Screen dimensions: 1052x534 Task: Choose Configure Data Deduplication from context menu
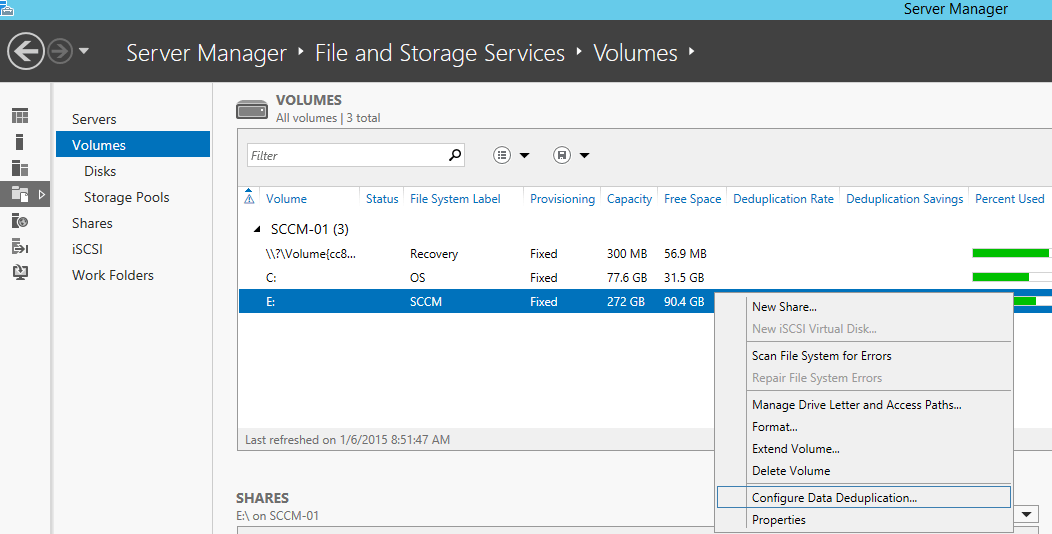[834, 497]
